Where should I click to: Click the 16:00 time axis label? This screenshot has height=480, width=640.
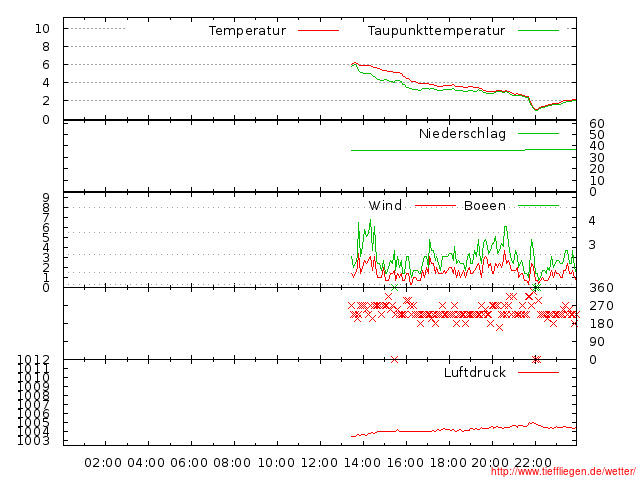(x=405, y=463)
